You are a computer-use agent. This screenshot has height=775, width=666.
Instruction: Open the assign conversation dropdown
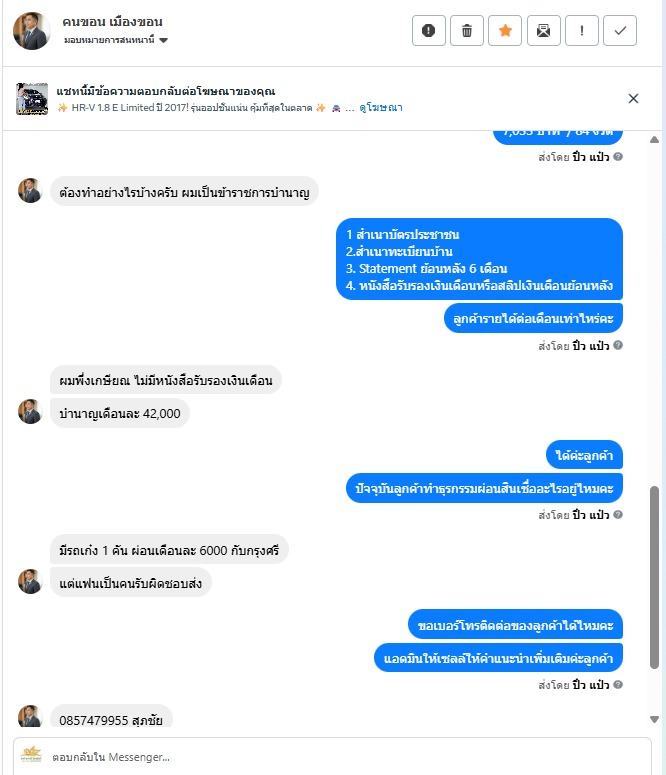pos(116,40)
